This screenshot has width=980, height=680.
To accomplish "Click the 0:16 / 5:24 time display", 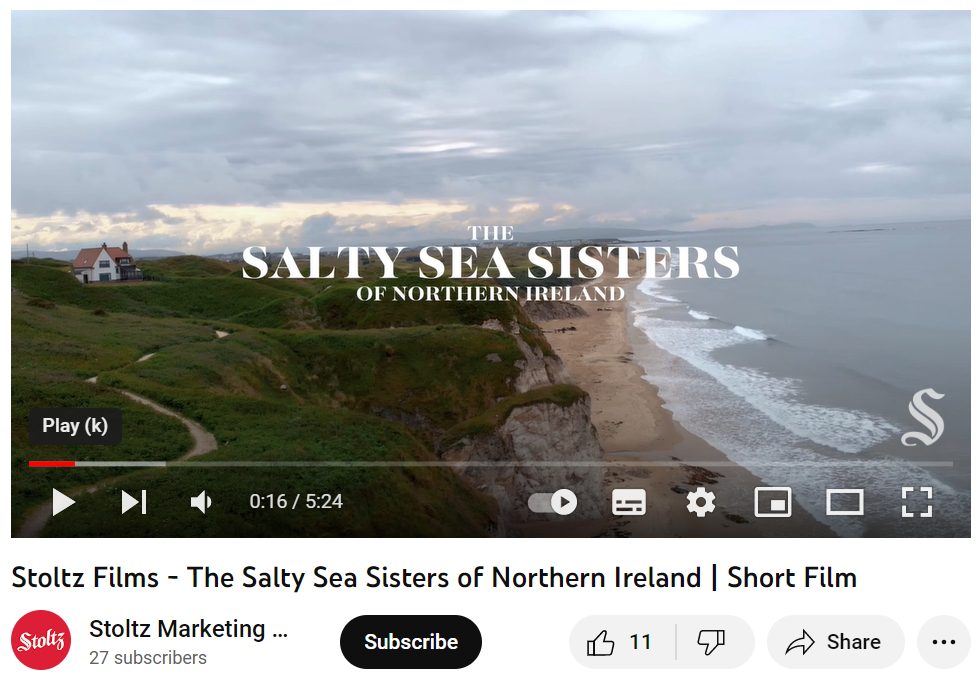I will coord(296,501).
